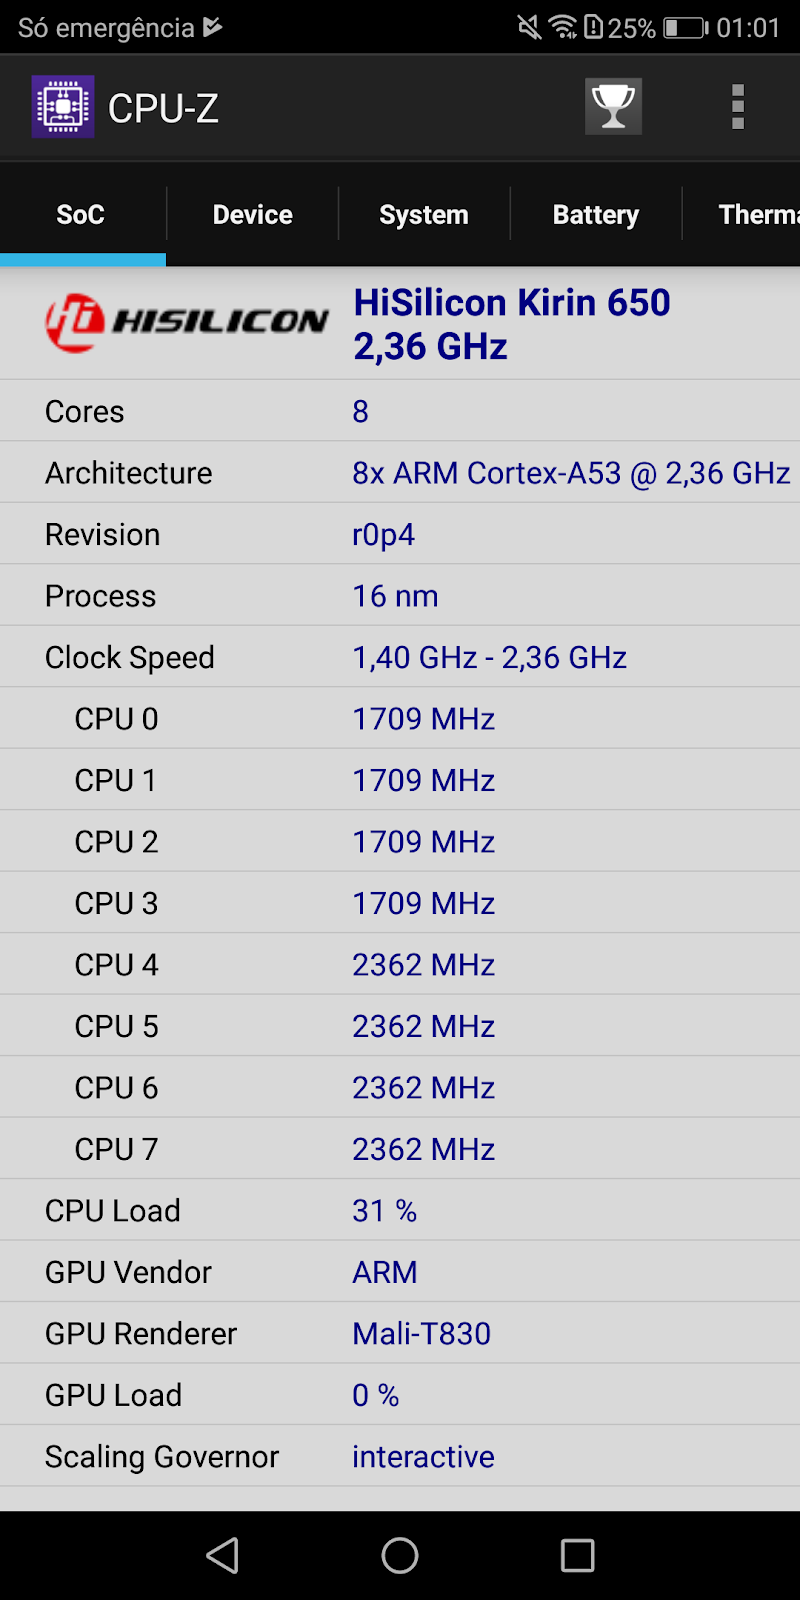Tap the Wi-Fi signal status icon
Image resolution: width=800 pixels, height=1600 pixels.
pyautogui.click(x=564, y=27)
